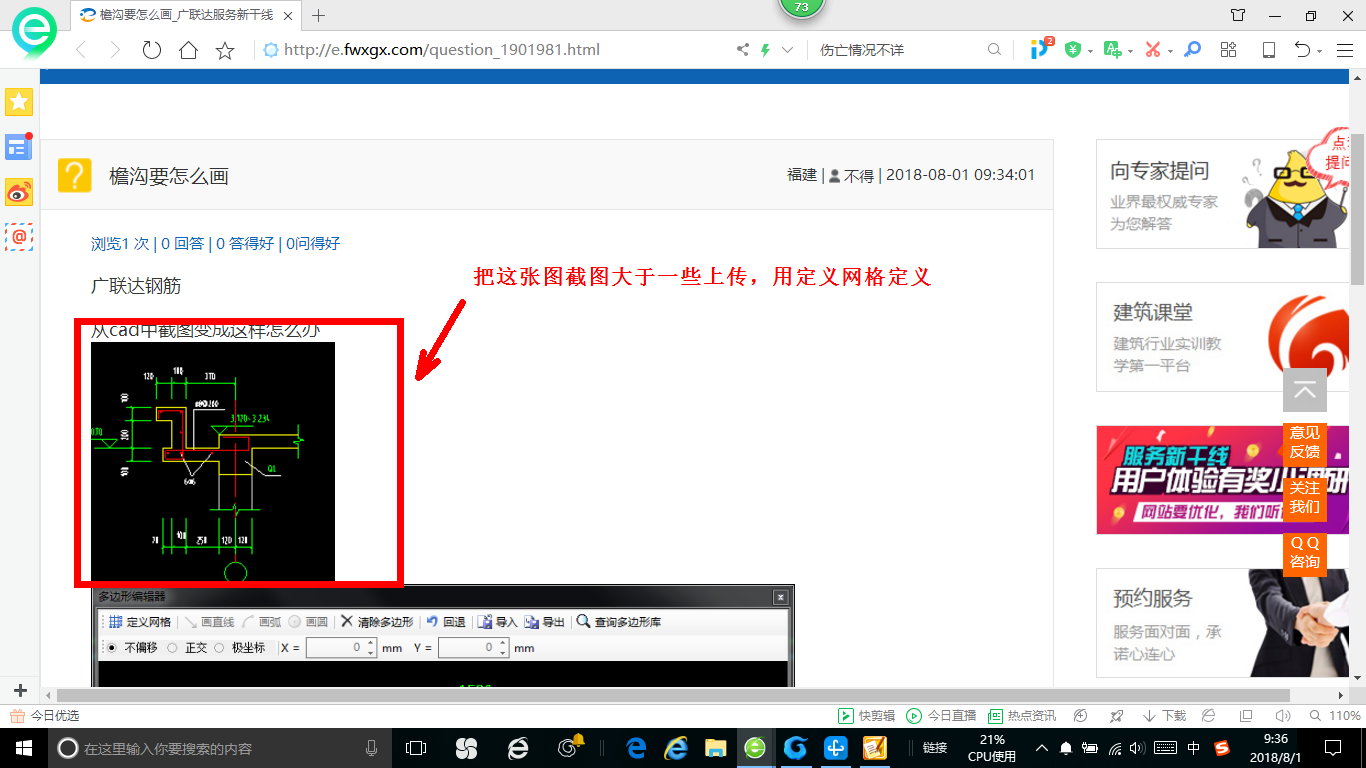
Task: Click the blue key password manager icon
Action: click(x=1192, y=49)
